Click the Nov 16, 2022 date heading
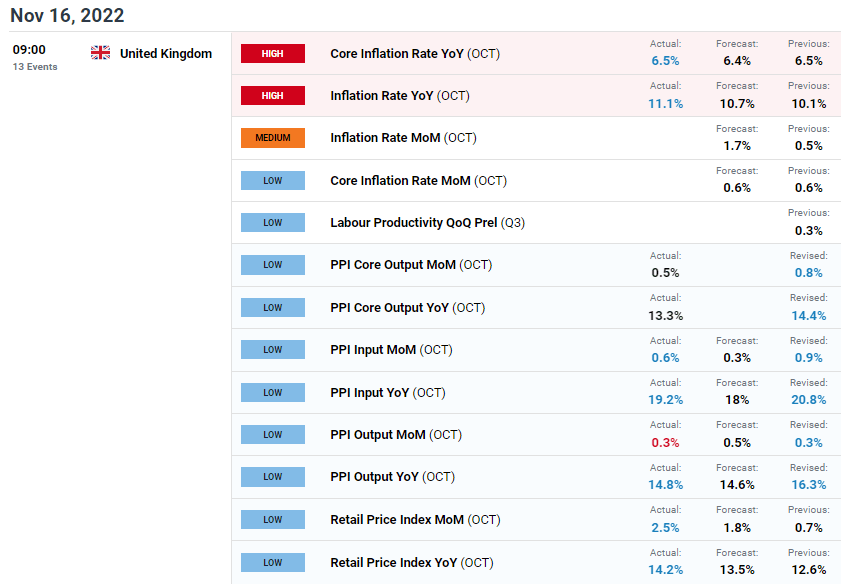 coord(67,15)
